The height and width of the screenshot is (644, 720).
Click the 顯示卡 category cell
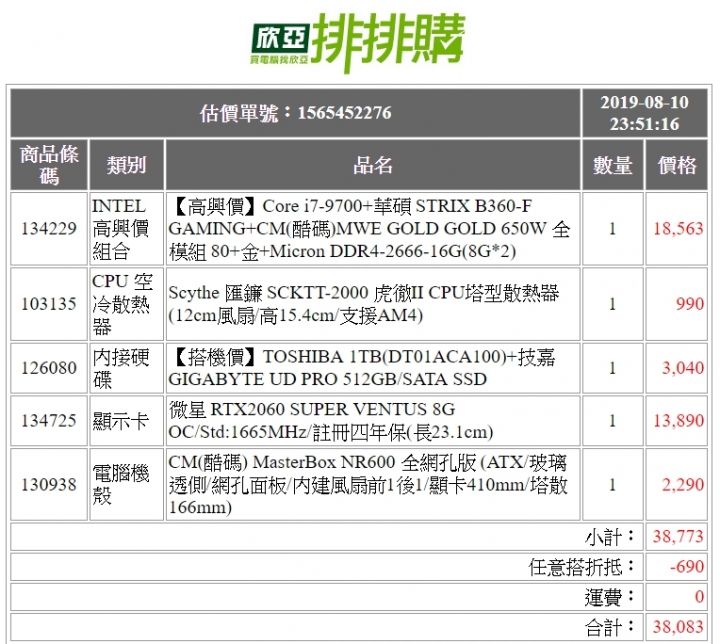coord(127,421)
